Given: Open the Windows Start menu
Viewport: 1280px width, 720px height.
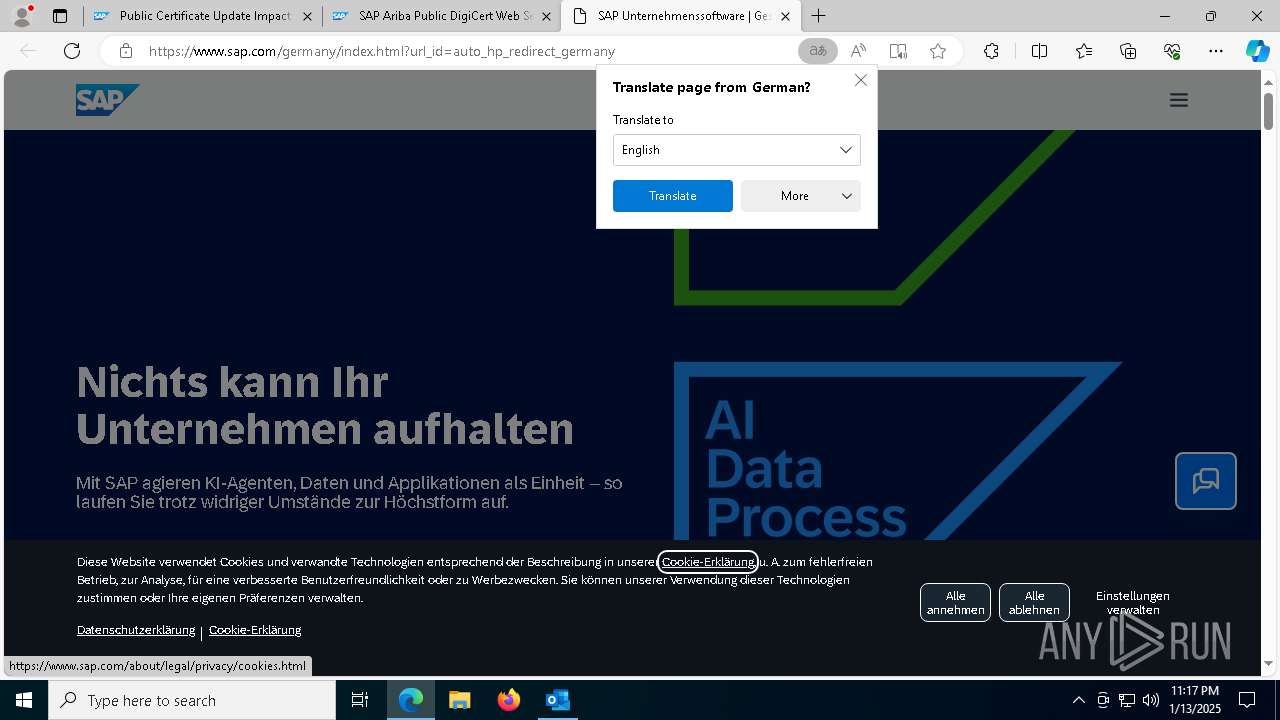Looking at the screenshot, I should 24,700.
